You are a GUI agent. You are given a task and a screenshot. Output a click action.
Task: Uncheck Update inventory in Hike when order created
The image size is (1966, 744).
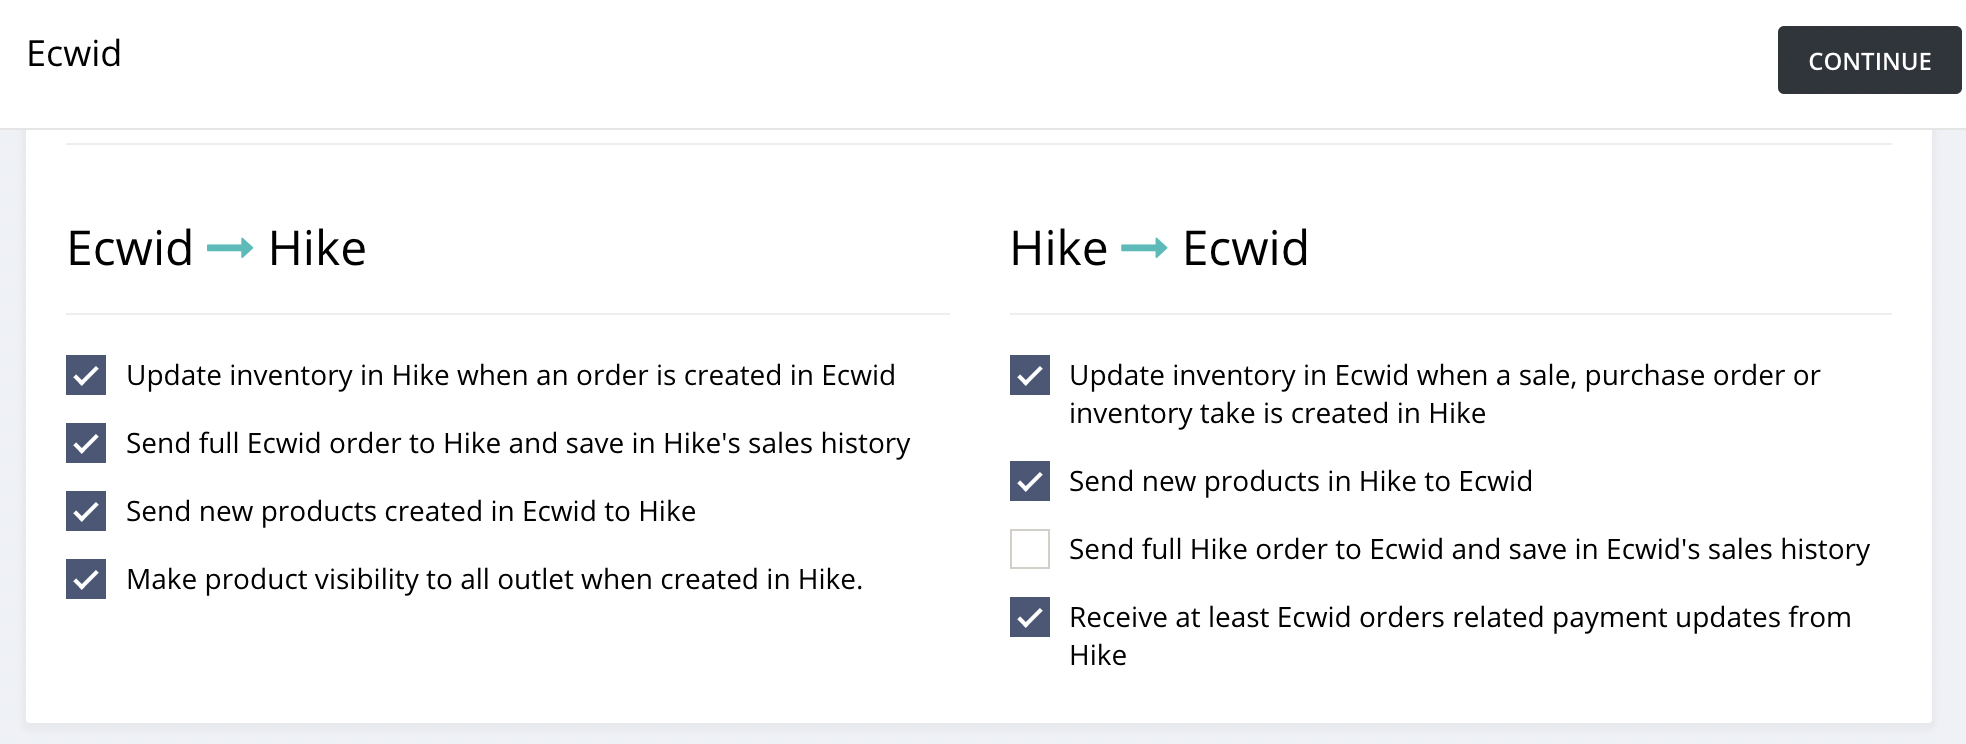(86, 375)
